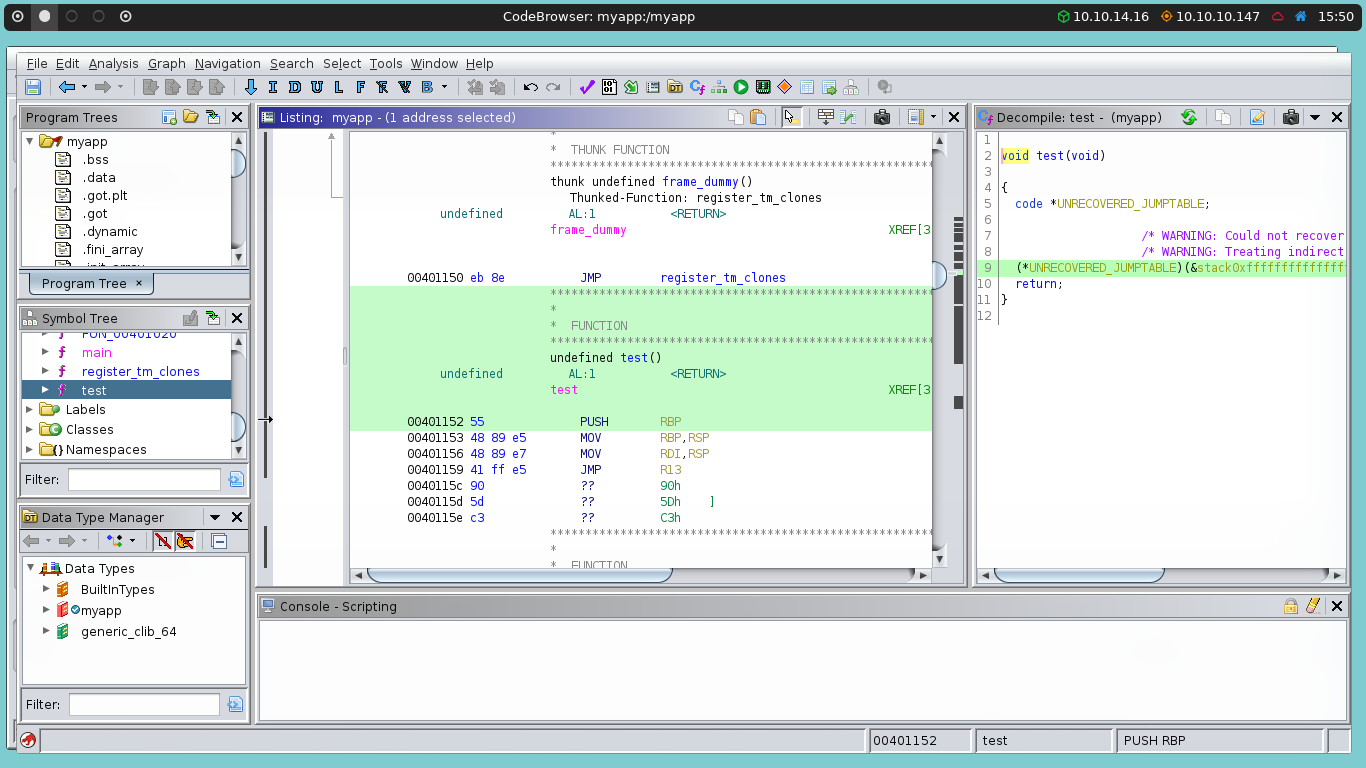The image size is (1366, 768).
Task: Click register_tm_clones in the JMP instruction
Action: tap(722, 278)
